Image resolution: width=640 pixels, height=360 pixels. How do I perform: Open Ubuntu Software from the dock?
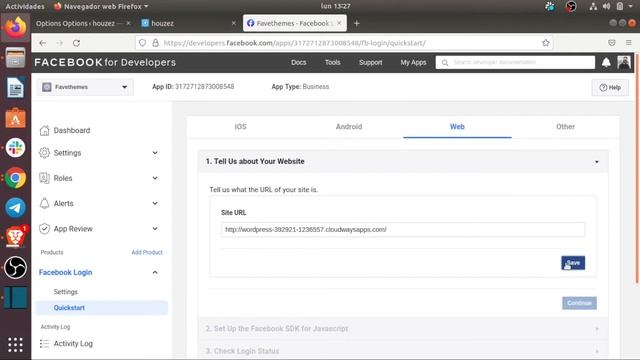pyautogui.click(x=16, y=118)
